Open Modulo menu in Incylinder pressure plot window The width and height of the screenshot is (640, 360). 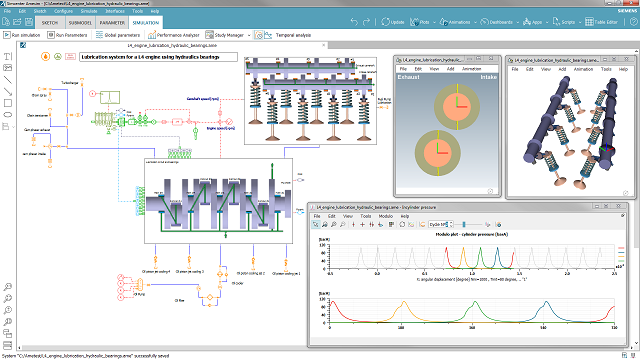386,216
